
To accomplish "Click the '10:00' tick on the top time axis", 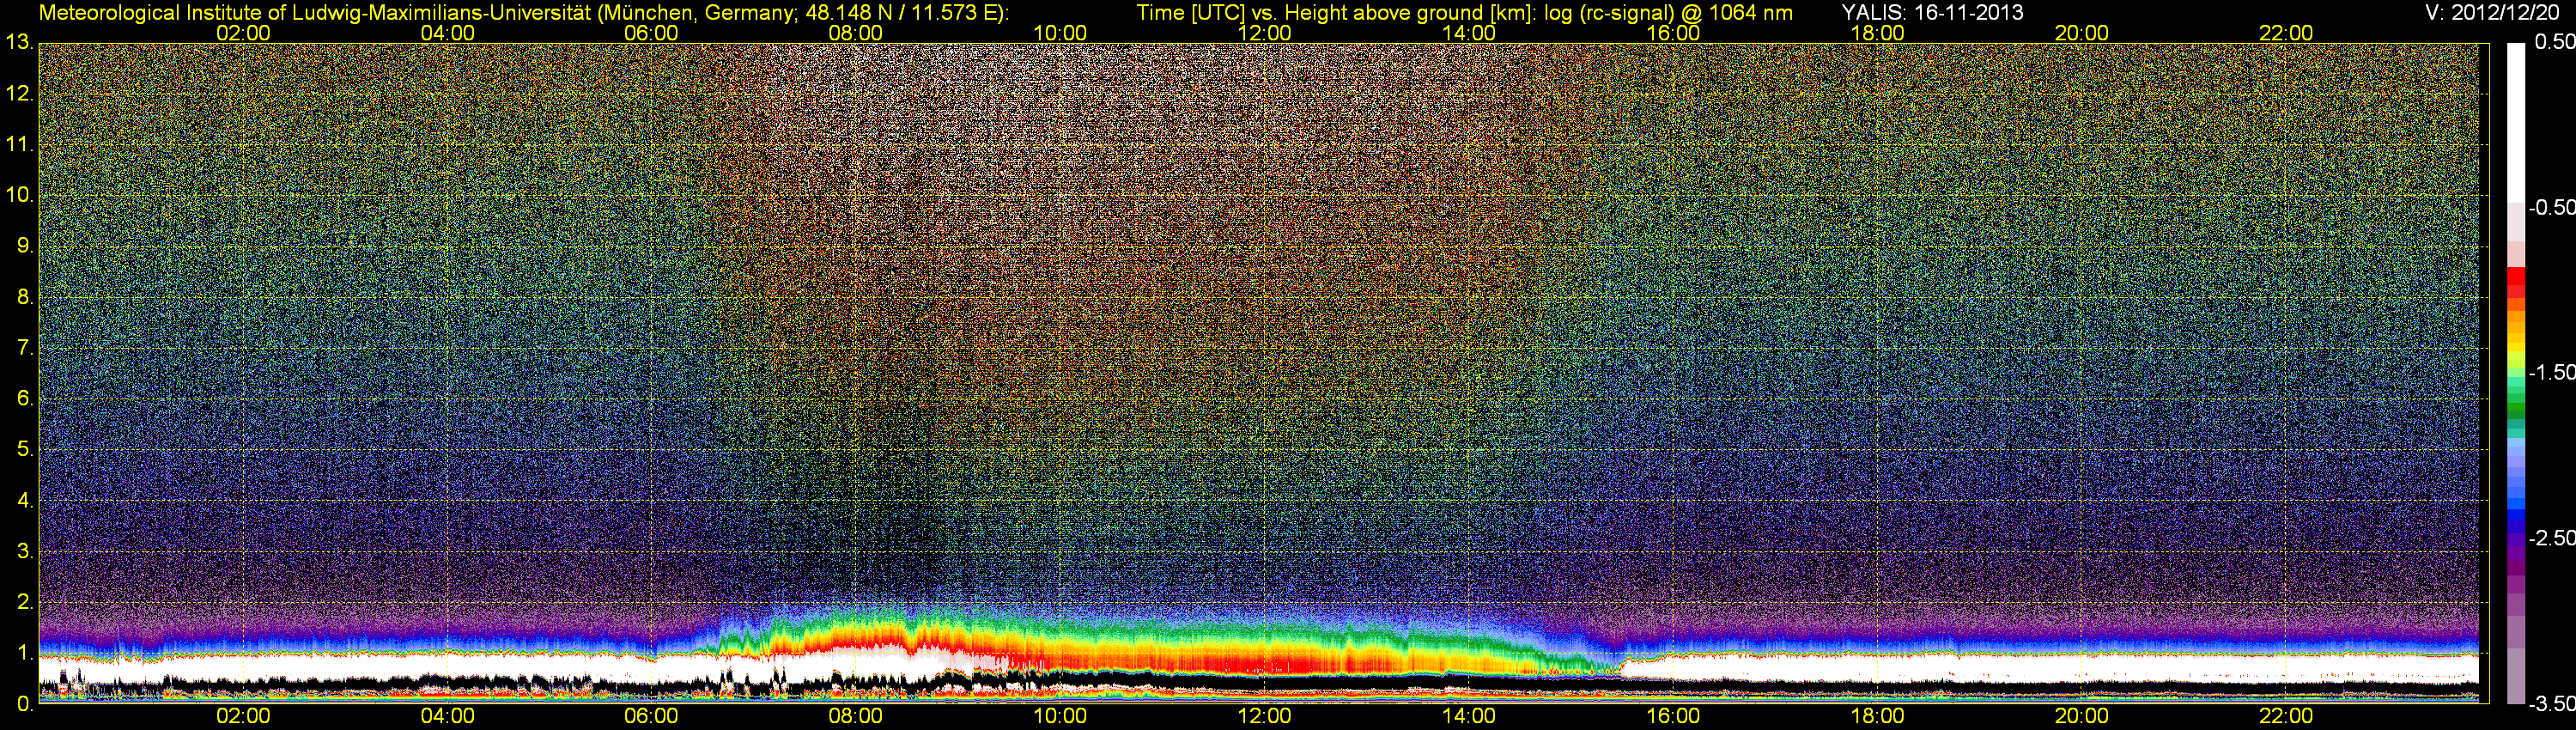I will coord(1060,33).
